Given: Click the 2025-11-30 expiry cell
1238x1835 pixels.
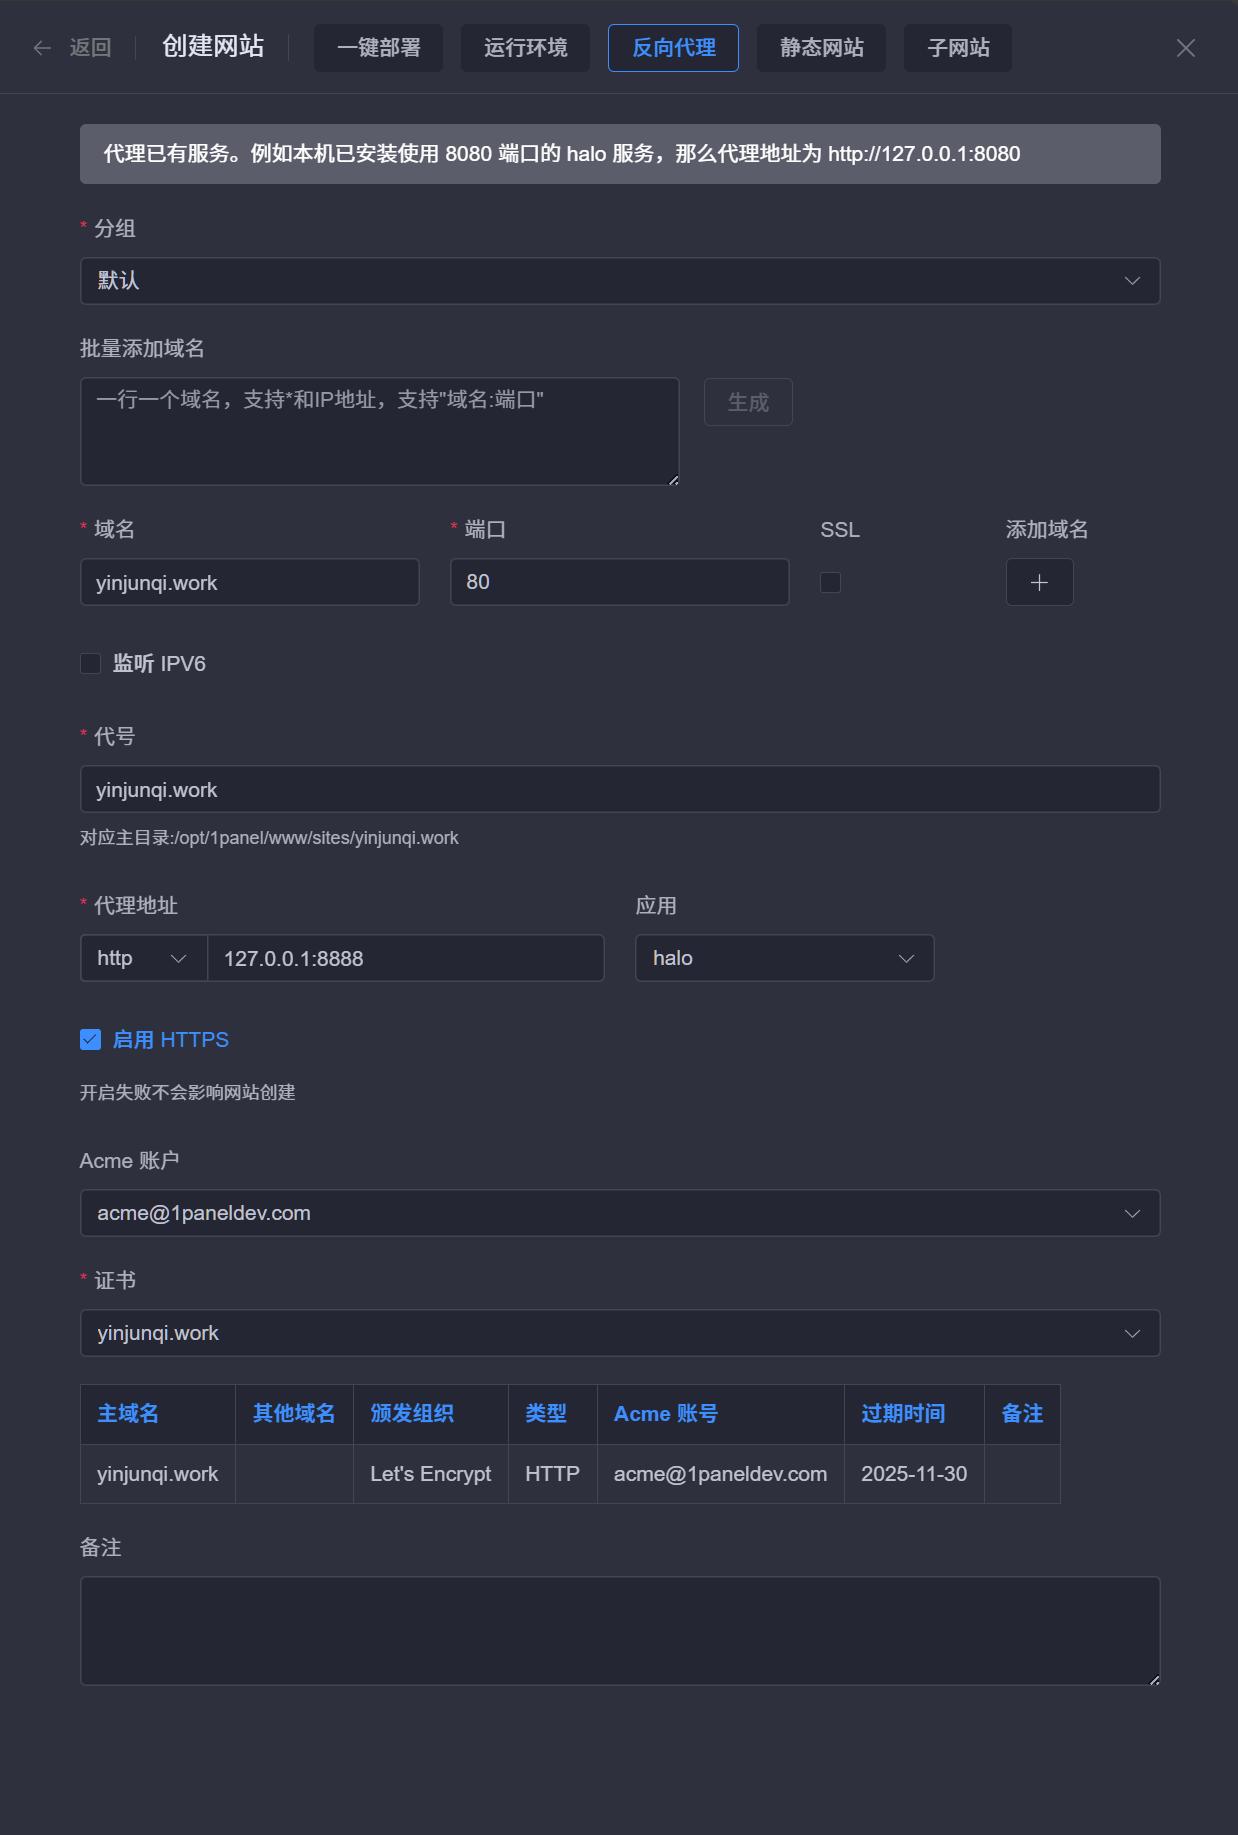Looking at the screenshot, I should tap(914, 1474).
